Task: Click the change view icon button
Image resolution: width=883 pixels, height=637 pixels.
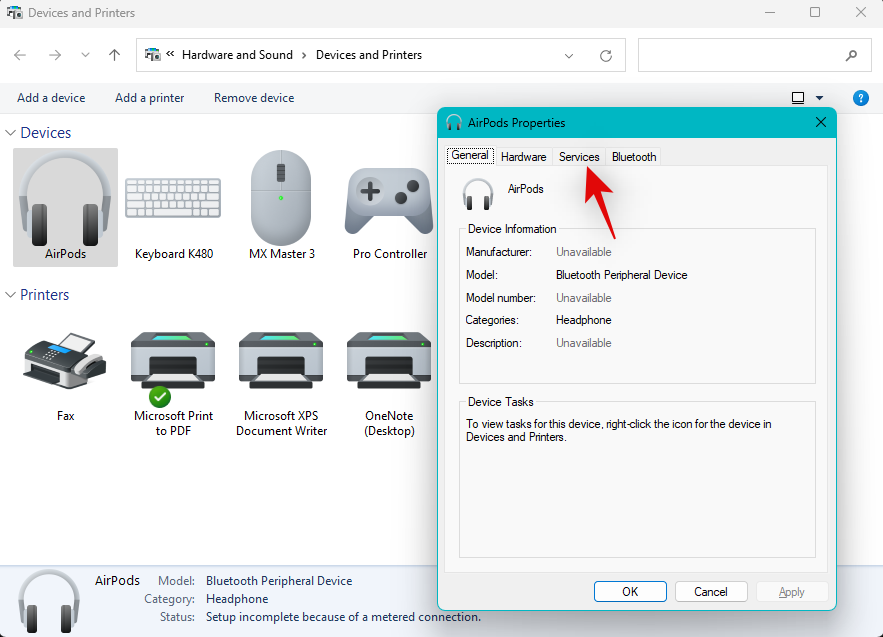Action: [x=798, y=98]
